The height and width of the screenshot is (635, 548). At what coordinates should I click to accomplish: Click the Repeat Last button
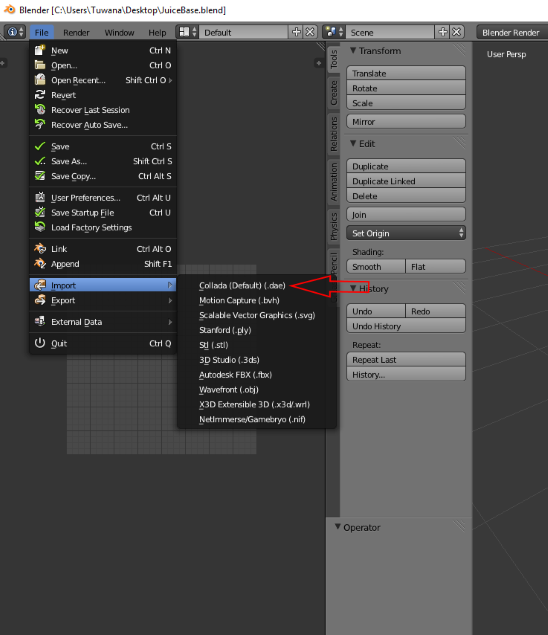[x=406, y=360]
